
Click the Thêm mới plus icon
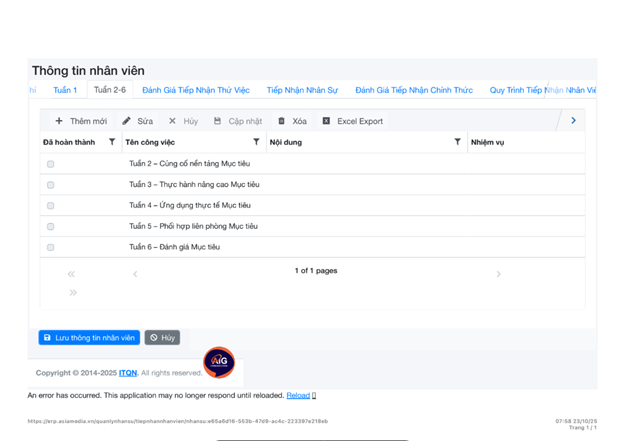coord(59,121)
